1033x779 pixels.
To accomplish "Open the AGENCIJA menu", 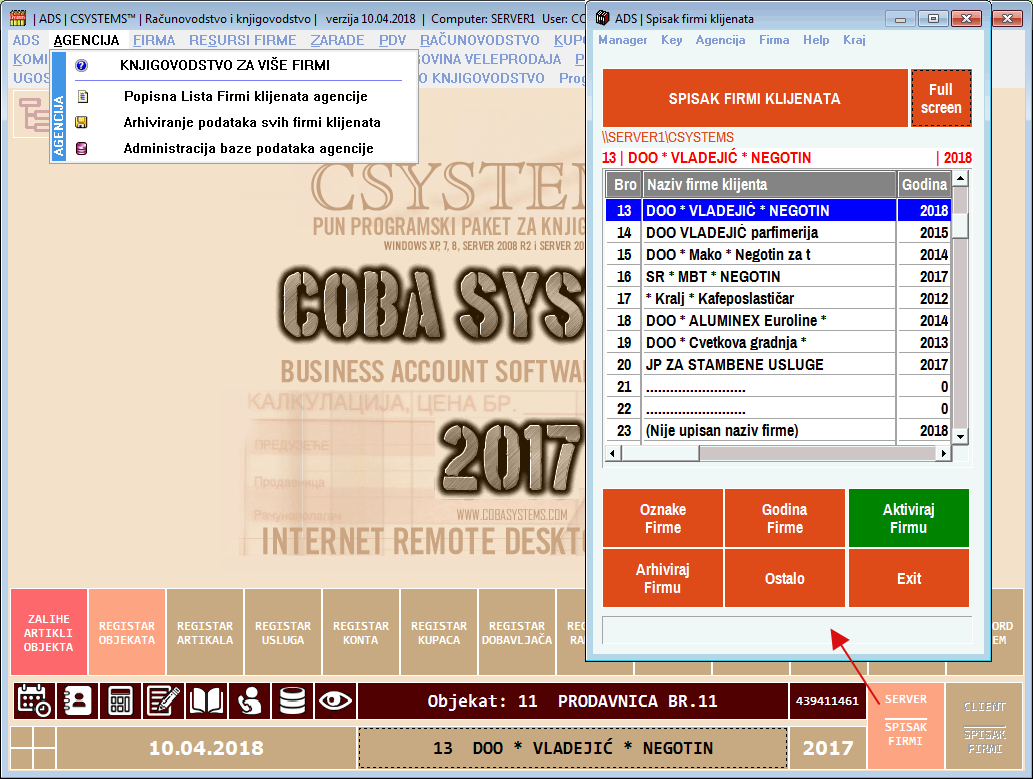I will click(86, 40).
